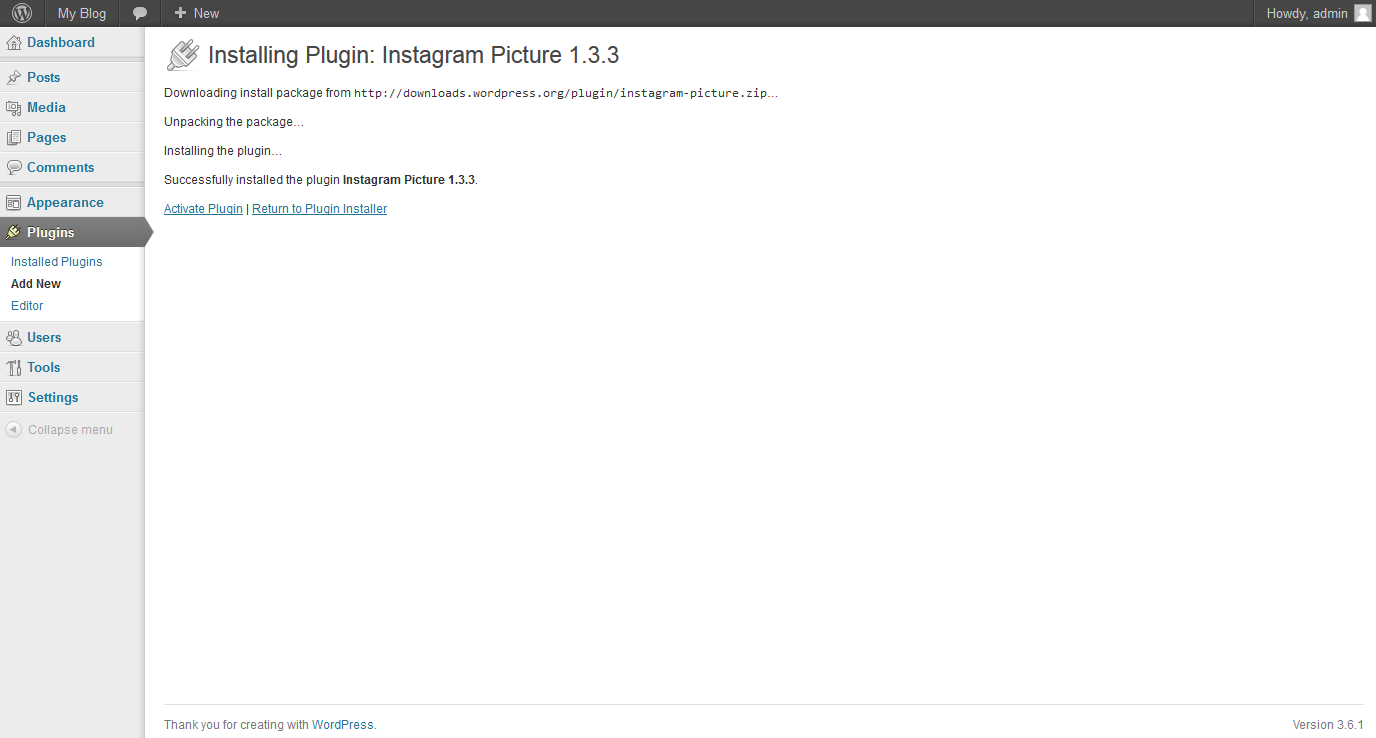Open the plugin Editor submenu item

[27, 306]
